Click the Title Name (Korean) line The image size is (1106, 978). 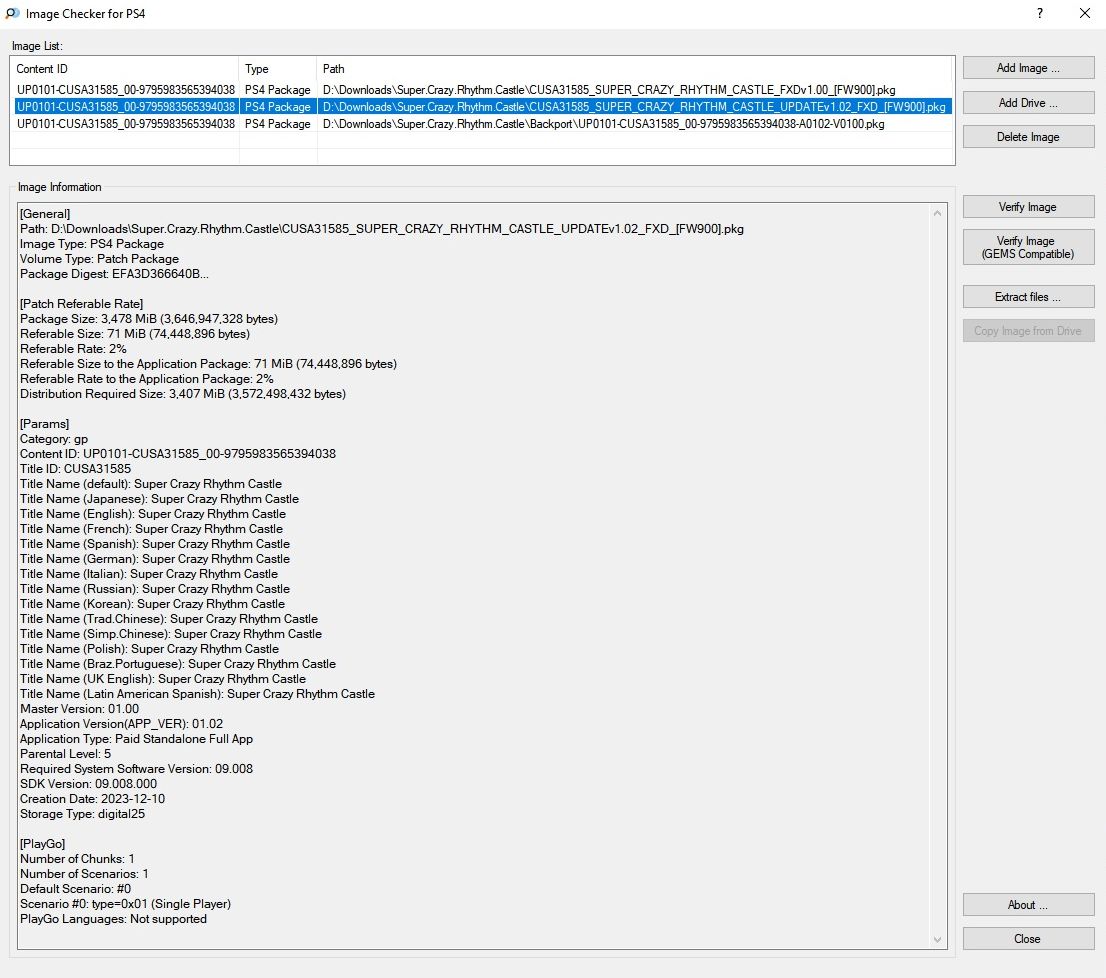click(x=152, y=604)
